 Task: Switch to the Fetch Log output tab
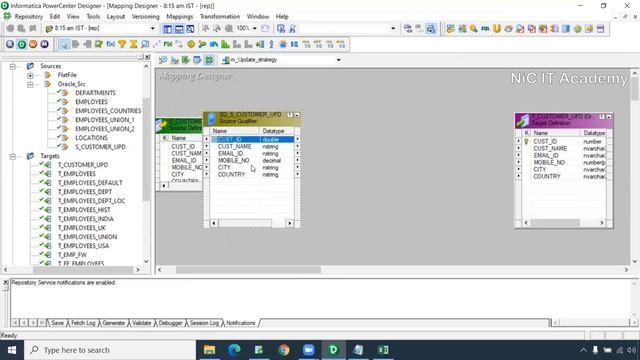pos(83,323)
